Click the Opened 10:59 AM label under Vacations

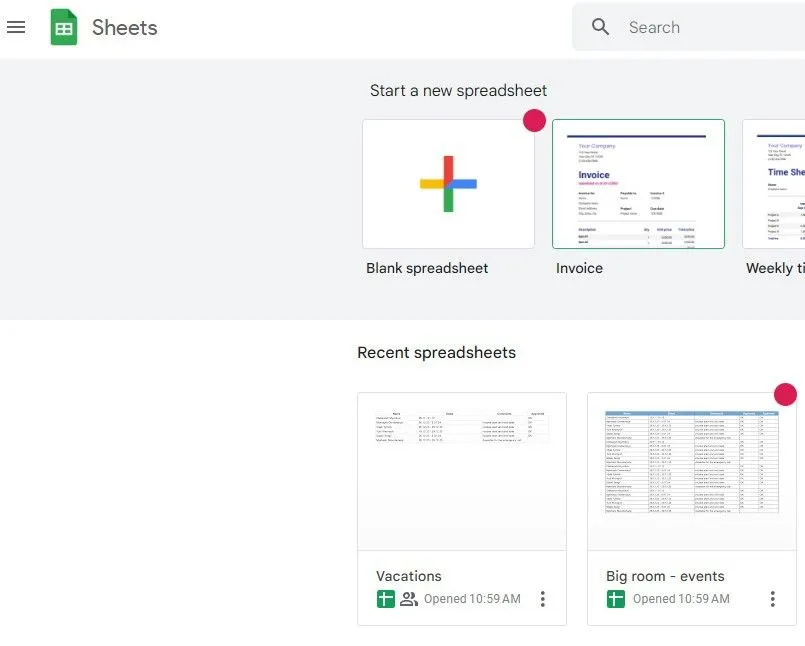[470, 598]
